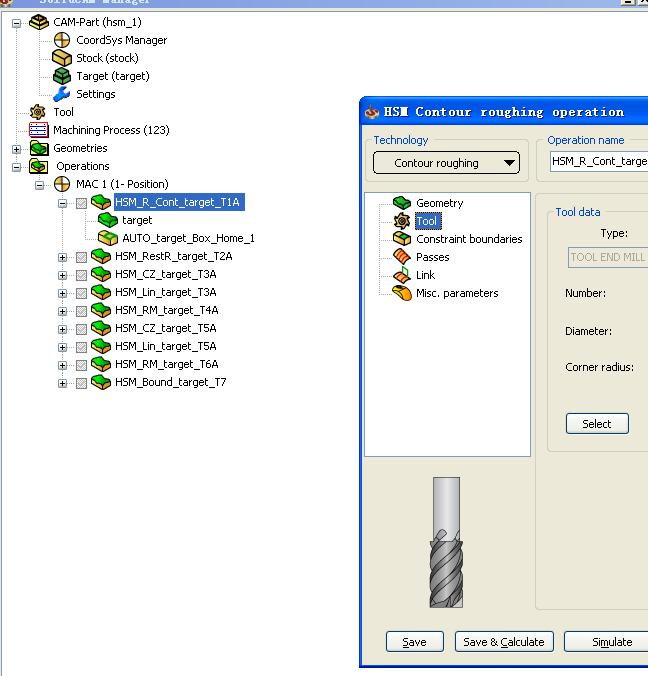Click the HSM_RestR_target_T2A operation icon
This screenshot has width=648, height=676.
pos(101,256)
